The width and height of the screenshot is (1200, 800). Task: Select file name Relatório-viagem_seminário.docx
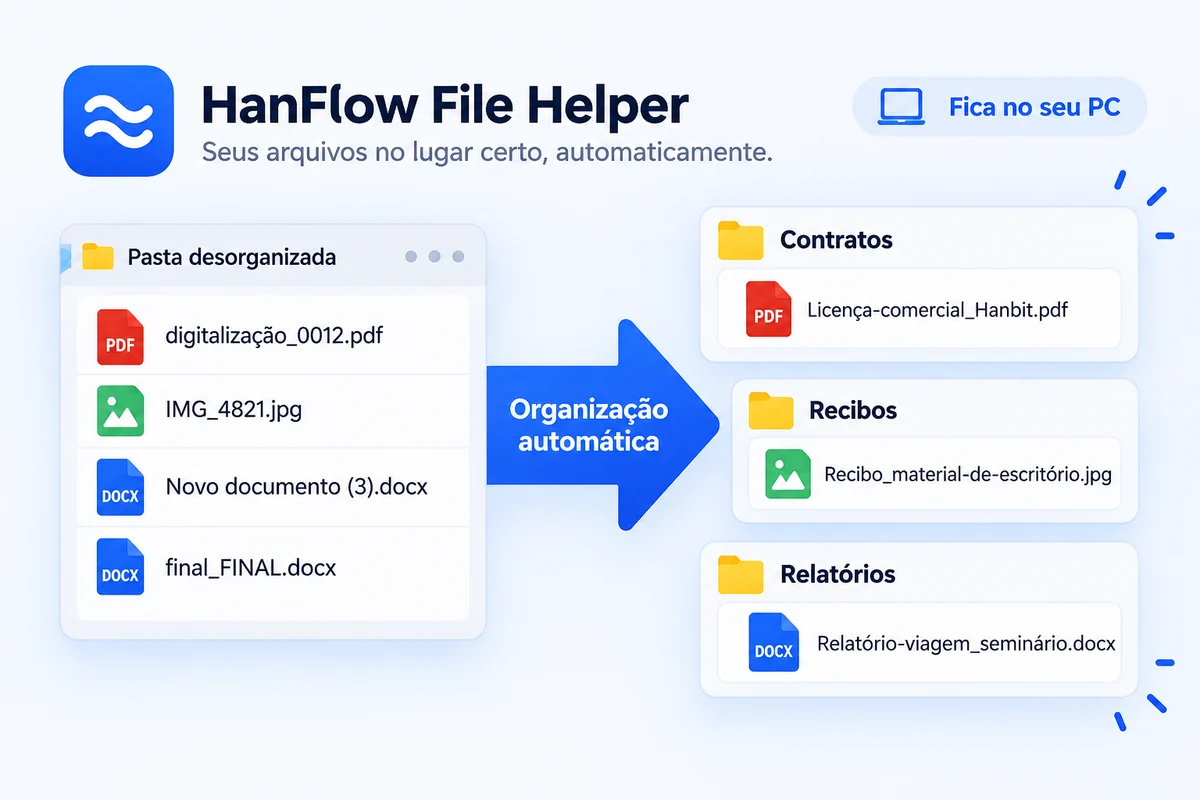click(x=966, y=643)
